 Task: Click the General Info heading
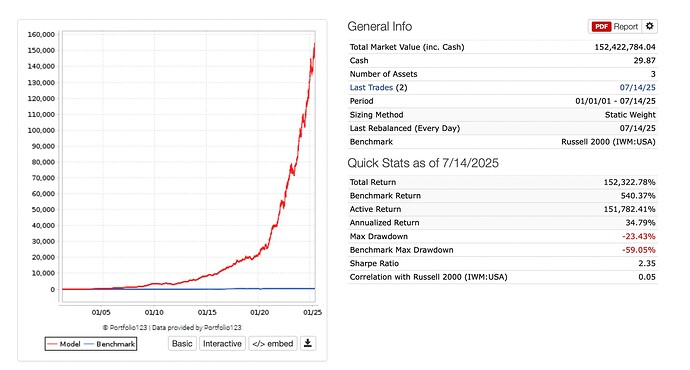click(x=380, y=26)
